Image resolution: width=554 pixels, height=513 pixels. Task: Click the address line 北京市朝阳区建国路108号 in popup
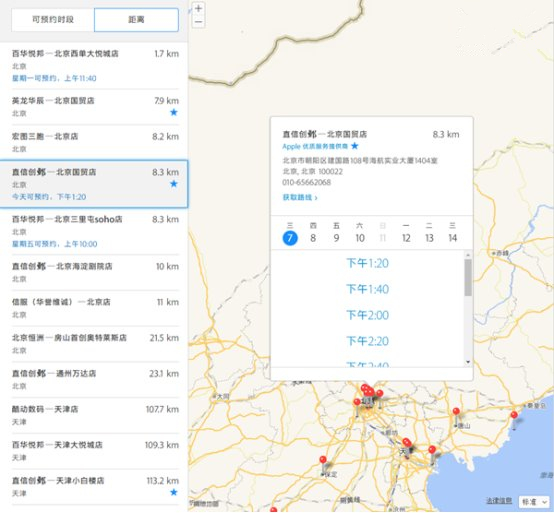(360, 161)
